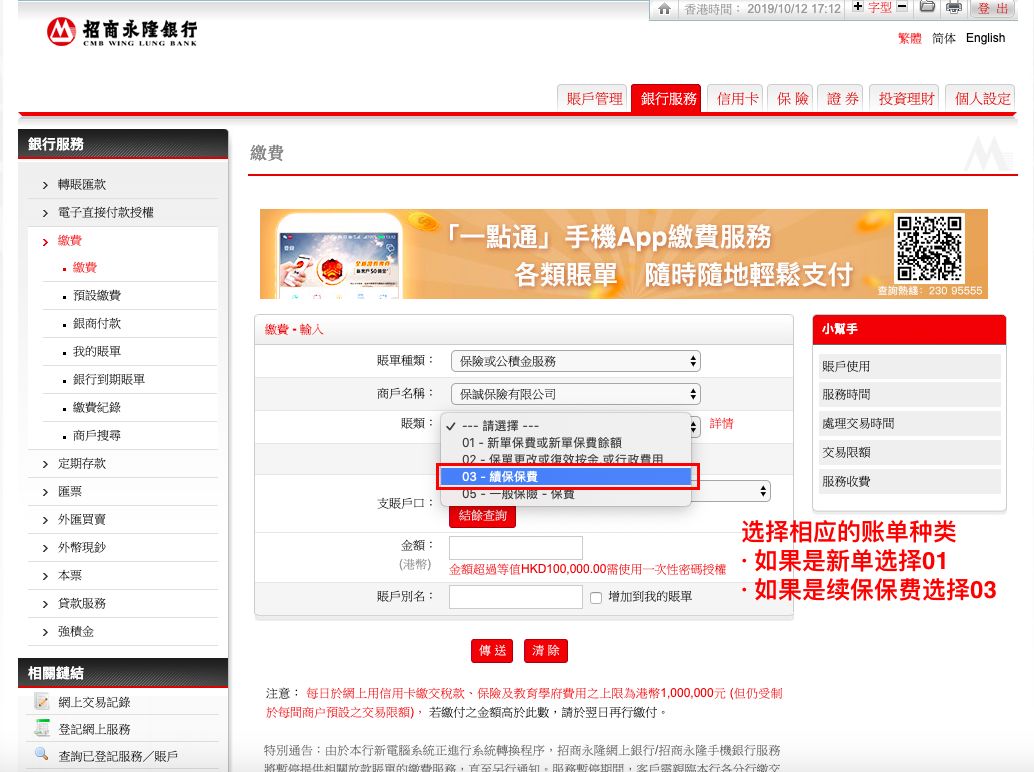Switch to the 保險 tab
The image size is (1034, 772).
[792, 99]
